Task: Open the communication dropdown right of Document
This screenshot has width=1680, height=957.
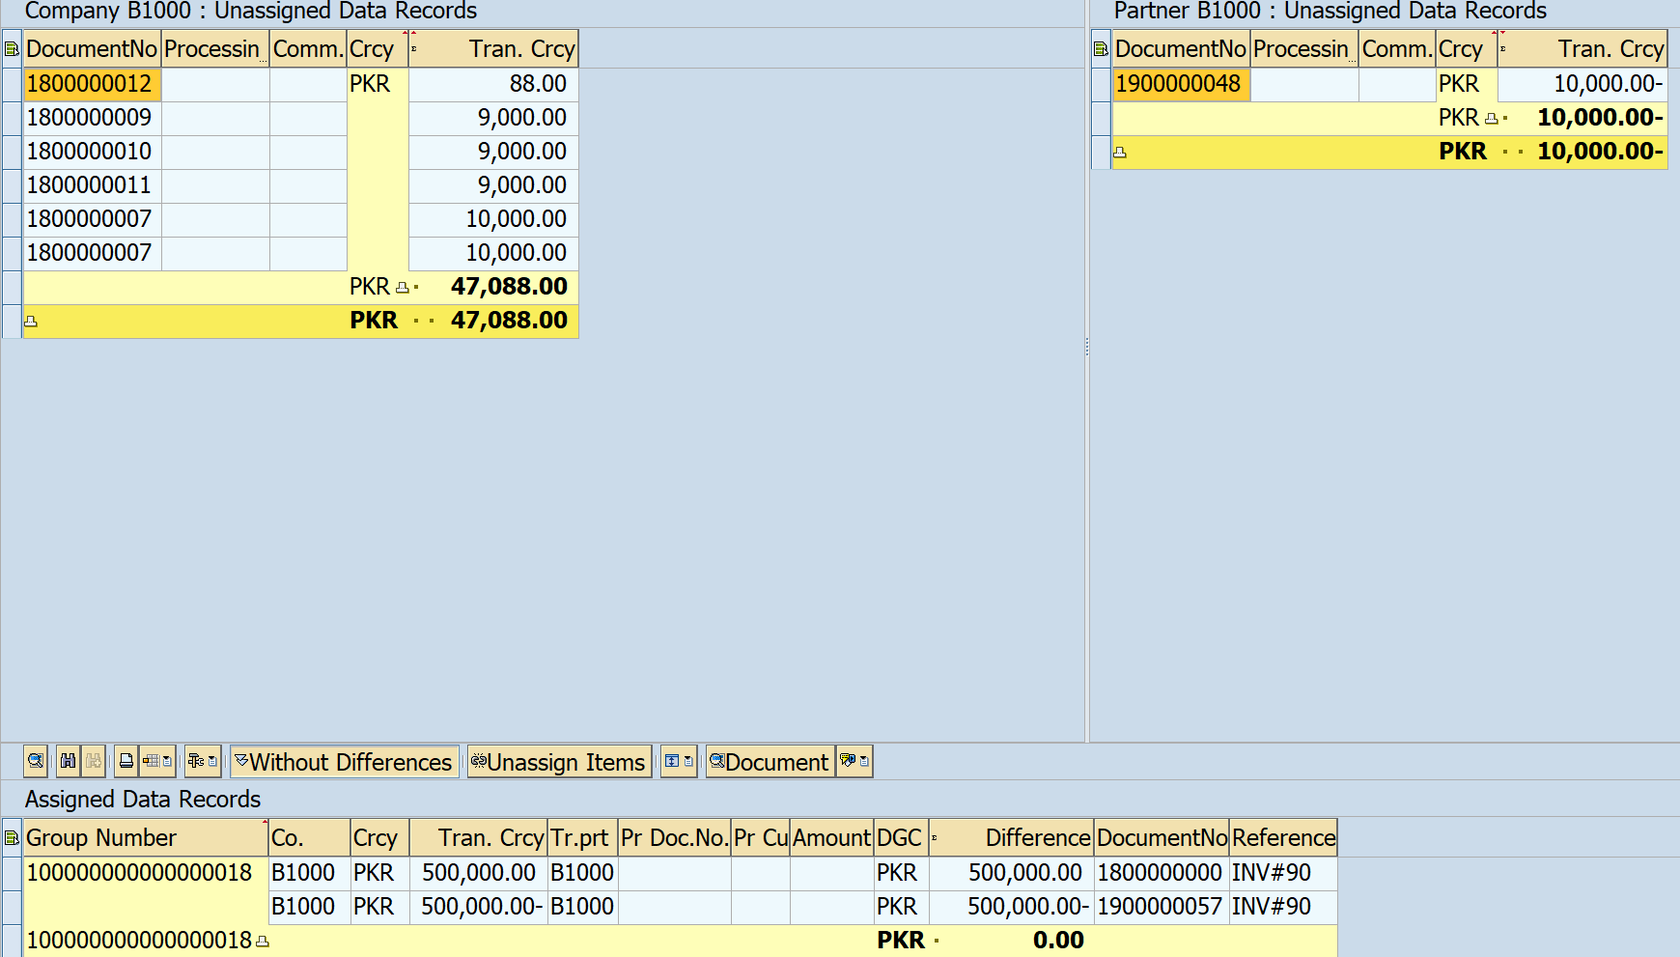Action: (x=854, y=761)
